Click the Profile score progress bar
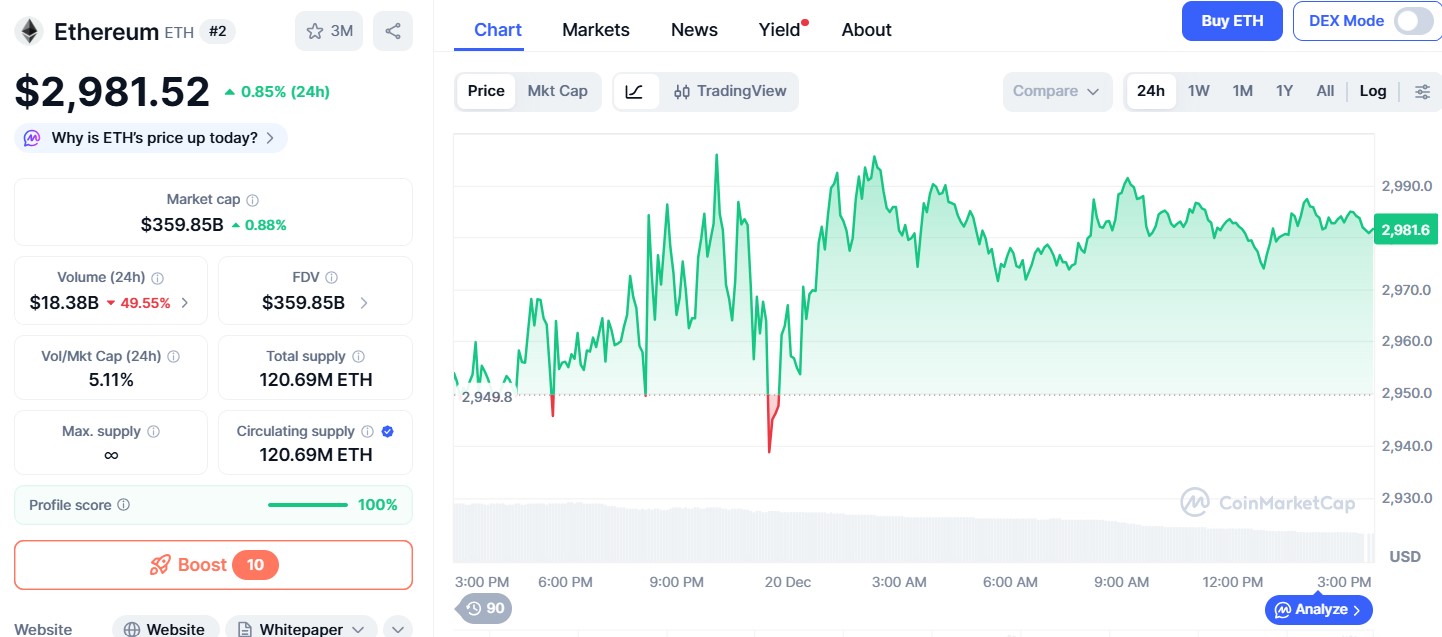The height and width of the screenshot is (637, 1442). tap(307, 504)
